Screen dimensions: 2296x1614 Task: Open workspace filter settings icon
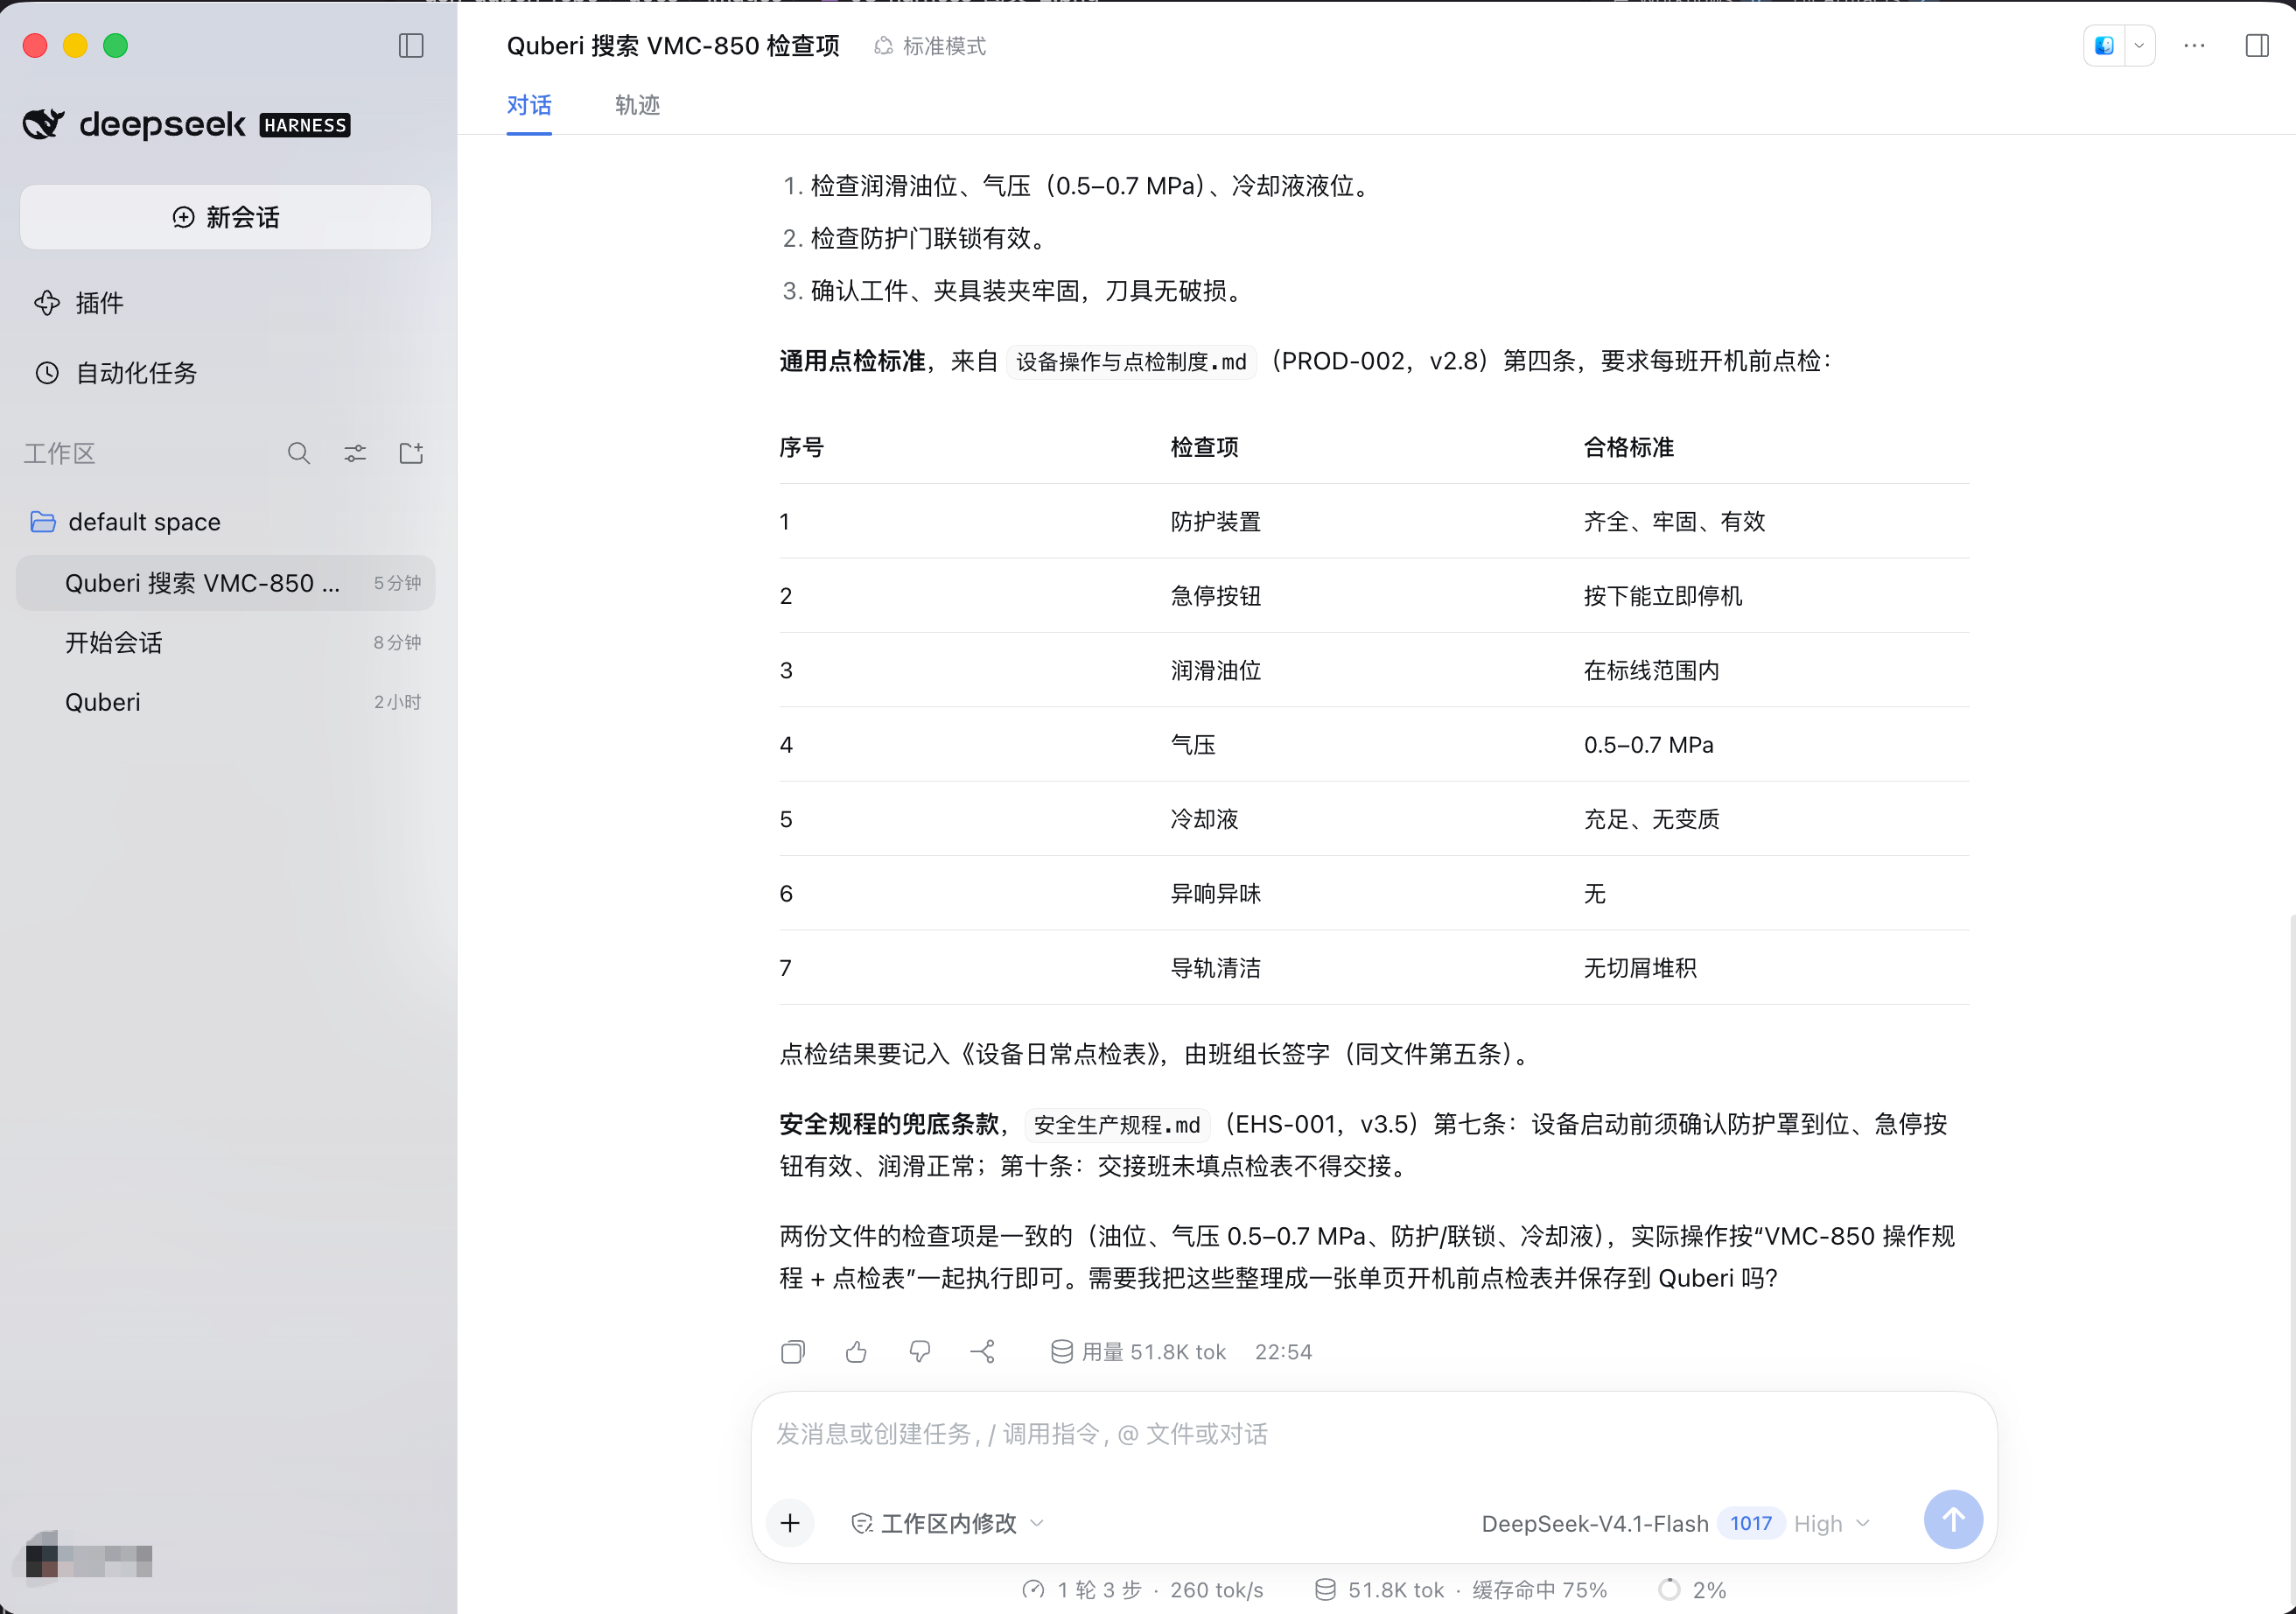[x=355, y=454]
